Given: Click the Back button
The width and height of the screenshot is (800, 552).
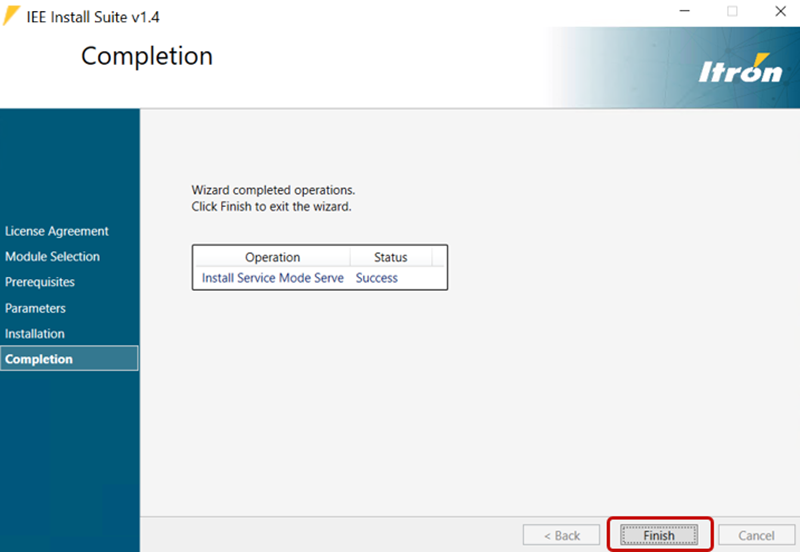Looking at the screenshot, I should tap(561, 535).
